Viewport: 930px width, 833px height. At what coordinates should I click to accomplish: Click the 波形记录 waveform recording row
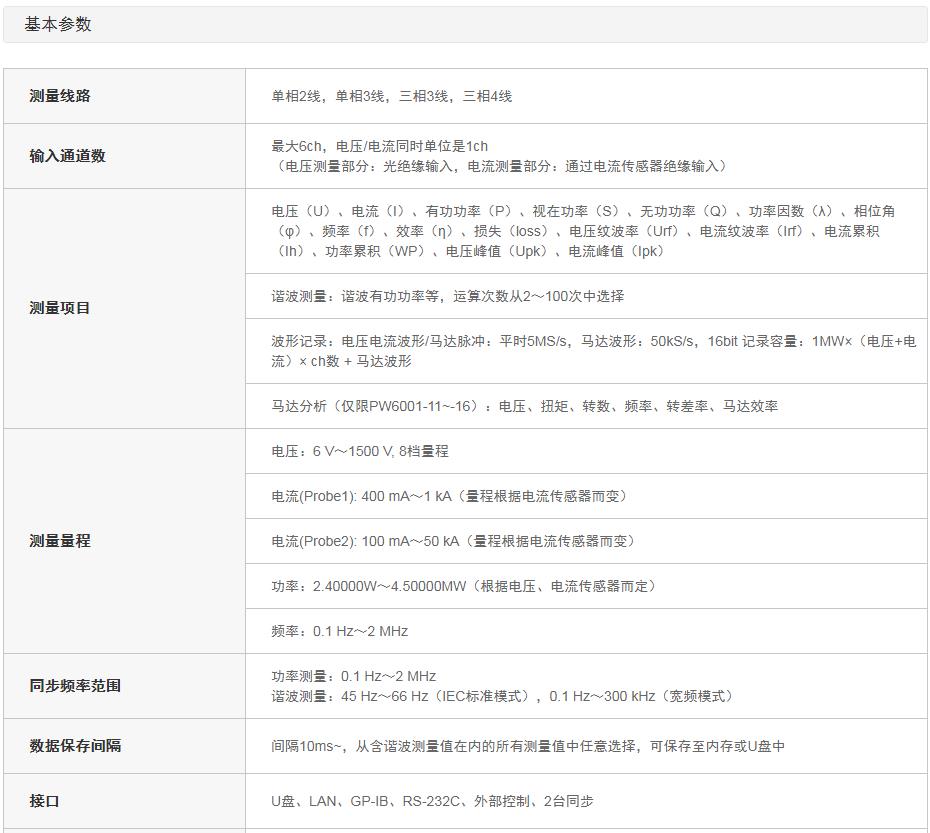pyautogui.click(x=592, y=351)
